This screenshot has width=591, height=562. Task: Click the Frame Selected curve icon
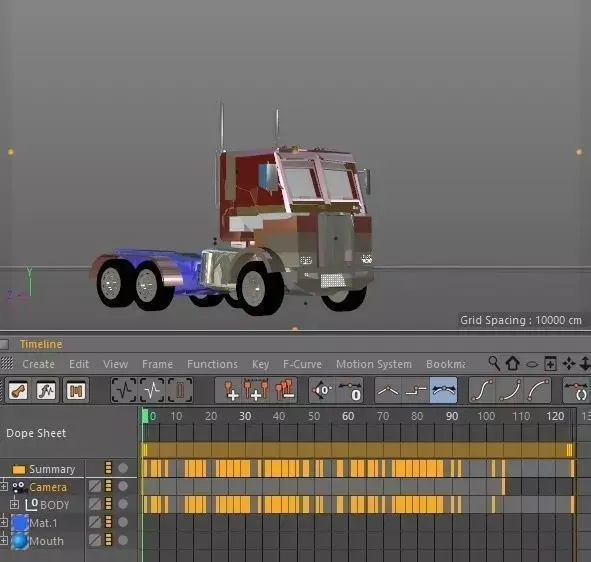152,390
